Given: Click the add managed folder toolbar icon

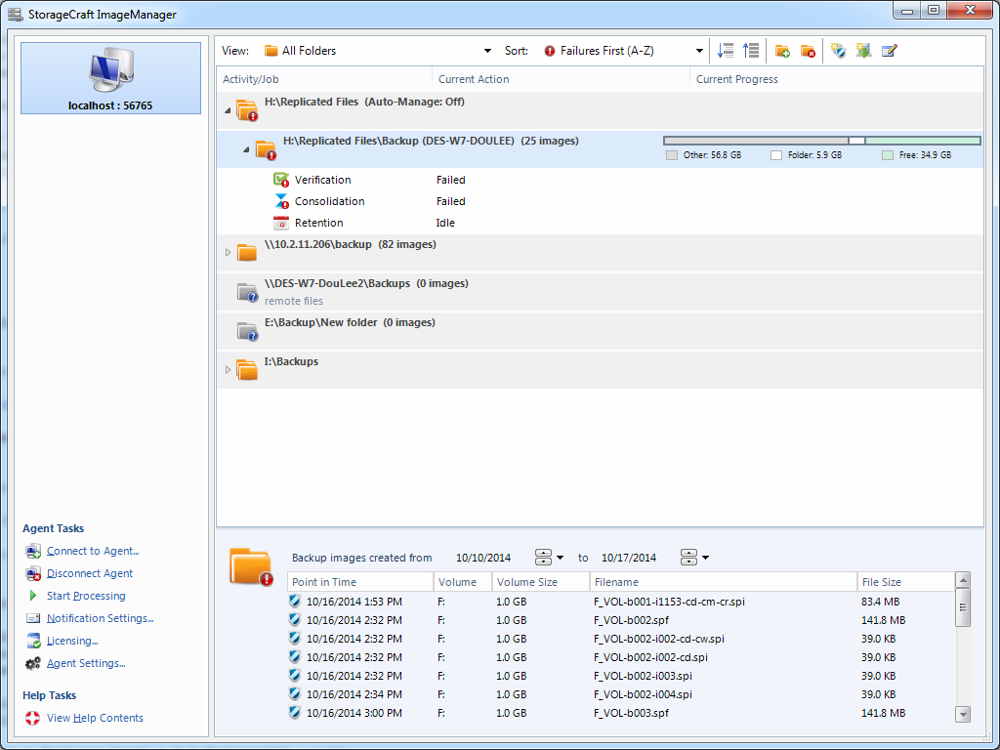Looking at the screenshot, I should tap(783, 51).
